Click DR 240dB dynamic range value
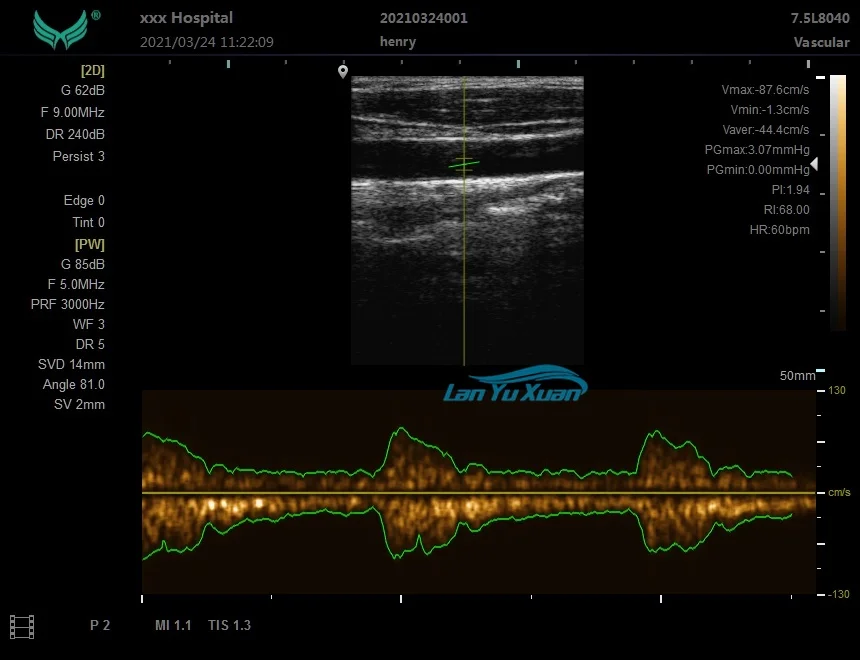Image resolution: width=860 pixels, height=660 pixels. coord(75,134)
